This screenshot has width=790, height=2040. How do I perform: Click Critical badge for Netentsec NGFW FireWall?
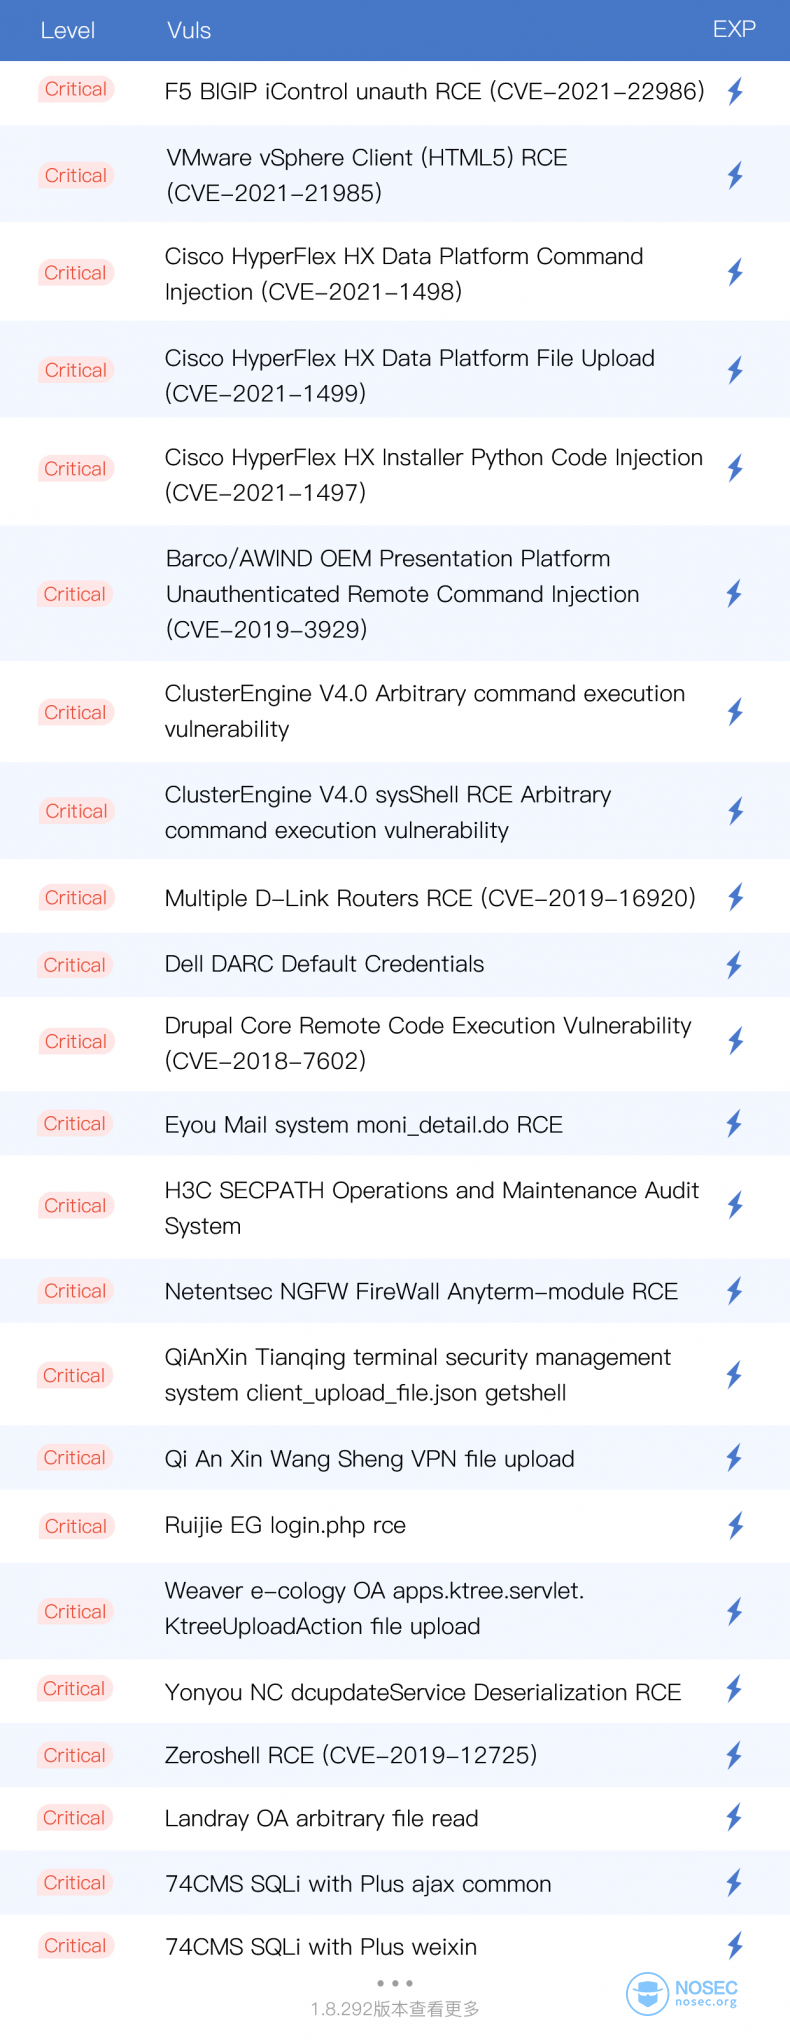75,1291
